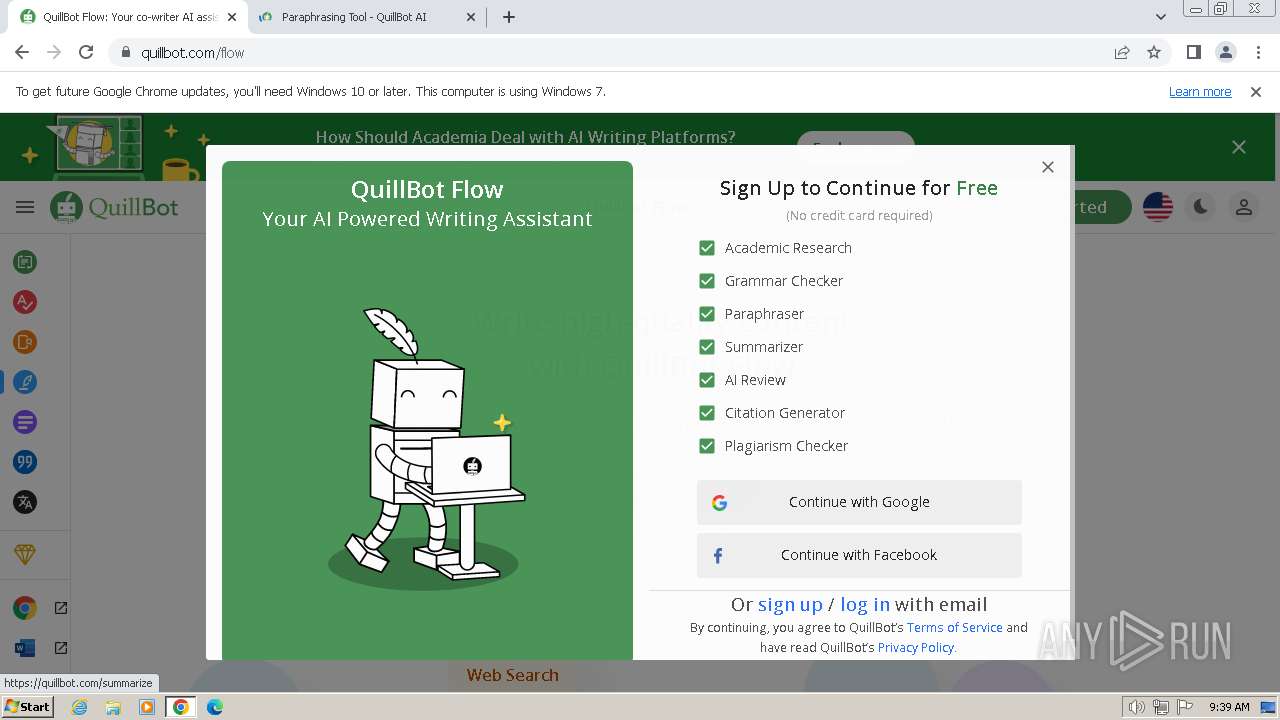The height and width of the screenshot is (720, 1280).
Task: Launch Internet Explorer from taskbar
Action: click(80, 707)
